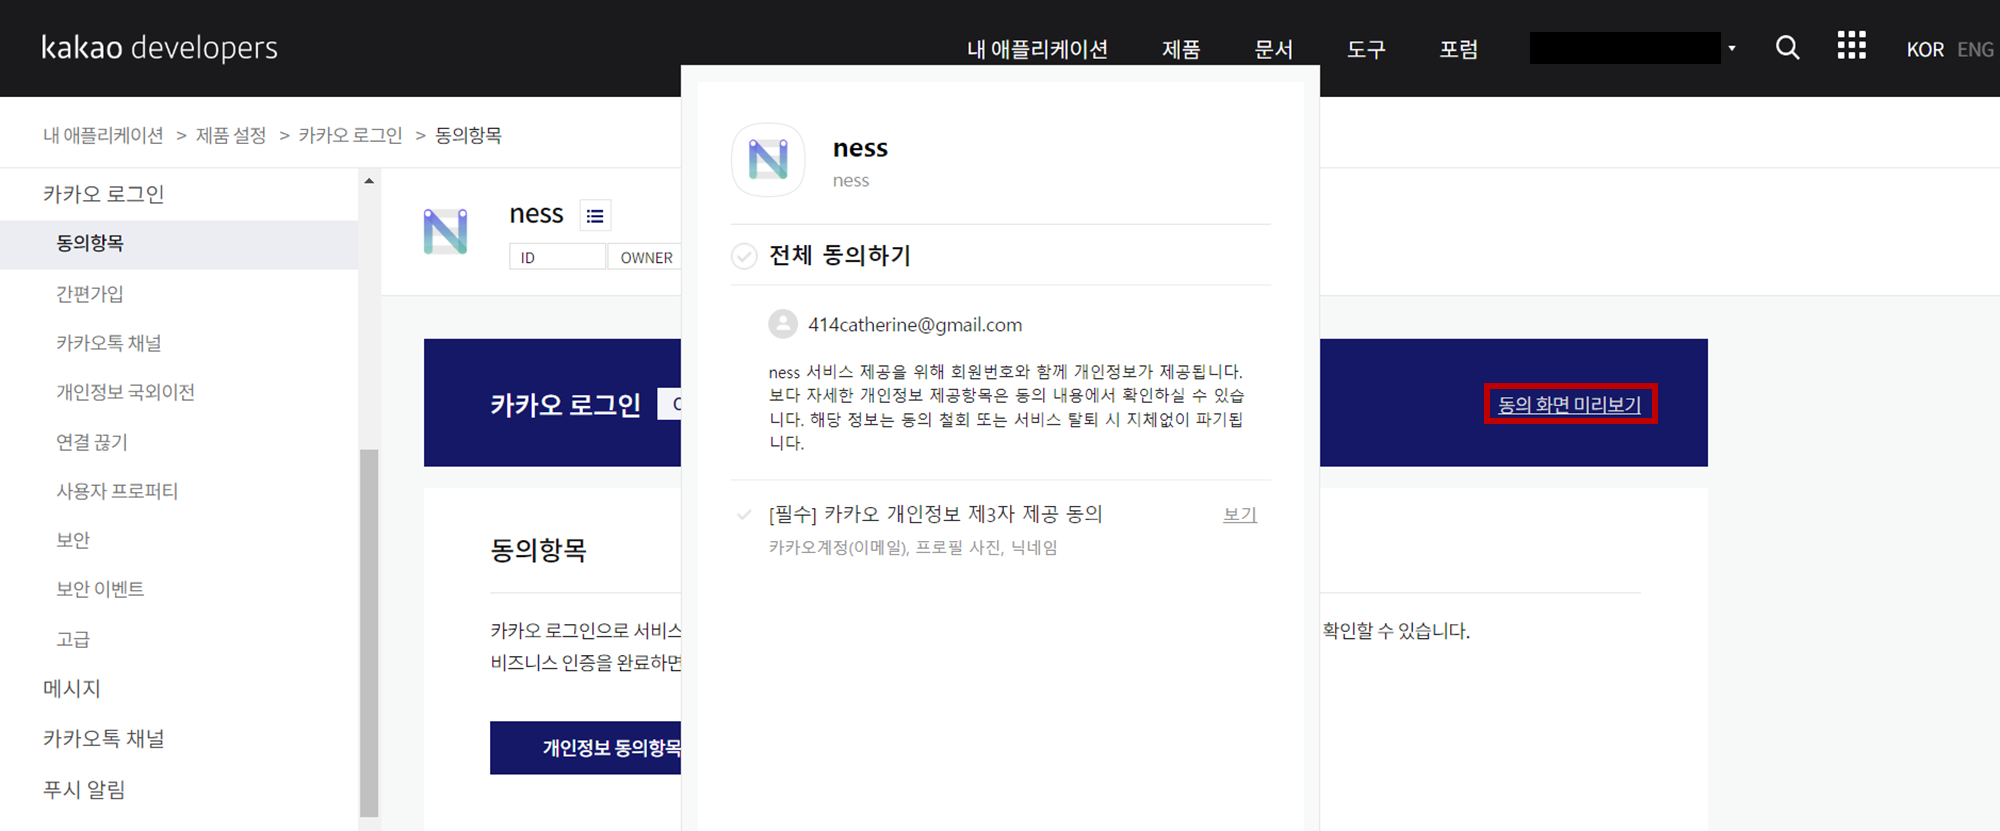Check the 전체 동의하기 checkbox

[744, 256]
